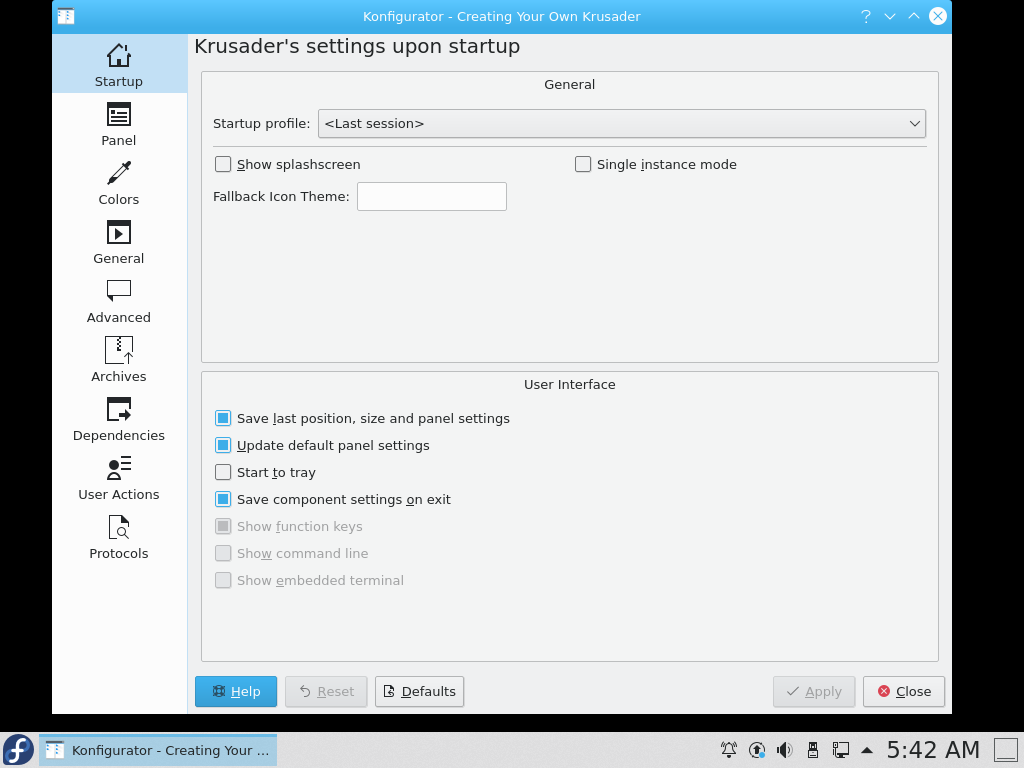Click the title bar question mark help icon
Image resolution: width=1024 pixels, height=768 pixels.
(x=865, y=16)
